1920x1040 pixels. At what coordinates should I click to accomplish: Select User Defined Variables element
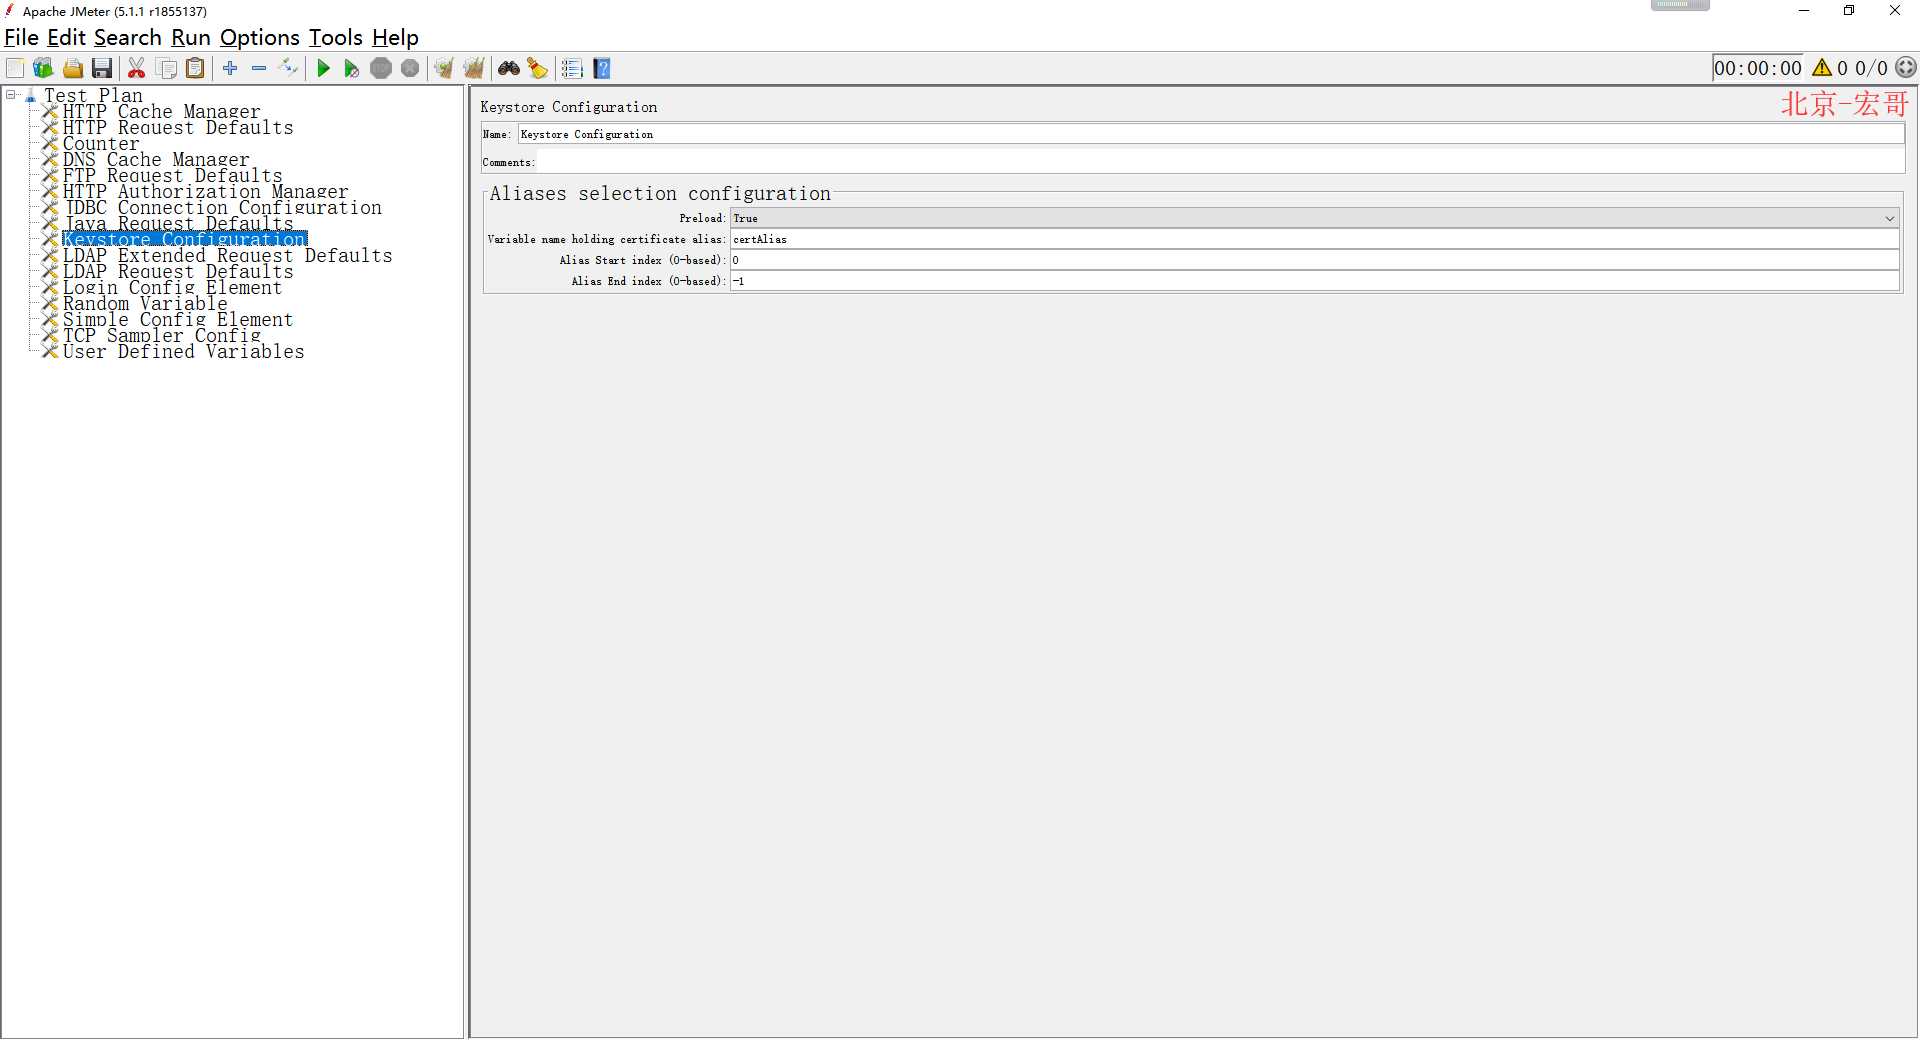(183, 351)
